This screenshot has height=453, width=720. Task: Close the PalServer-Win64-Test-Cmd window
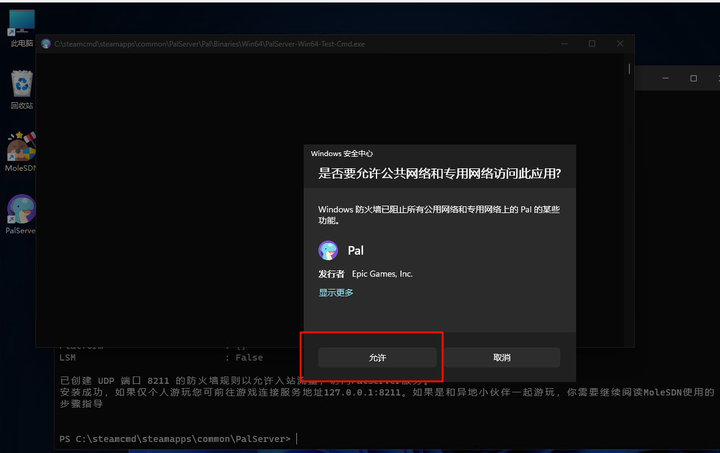point(620,44)
